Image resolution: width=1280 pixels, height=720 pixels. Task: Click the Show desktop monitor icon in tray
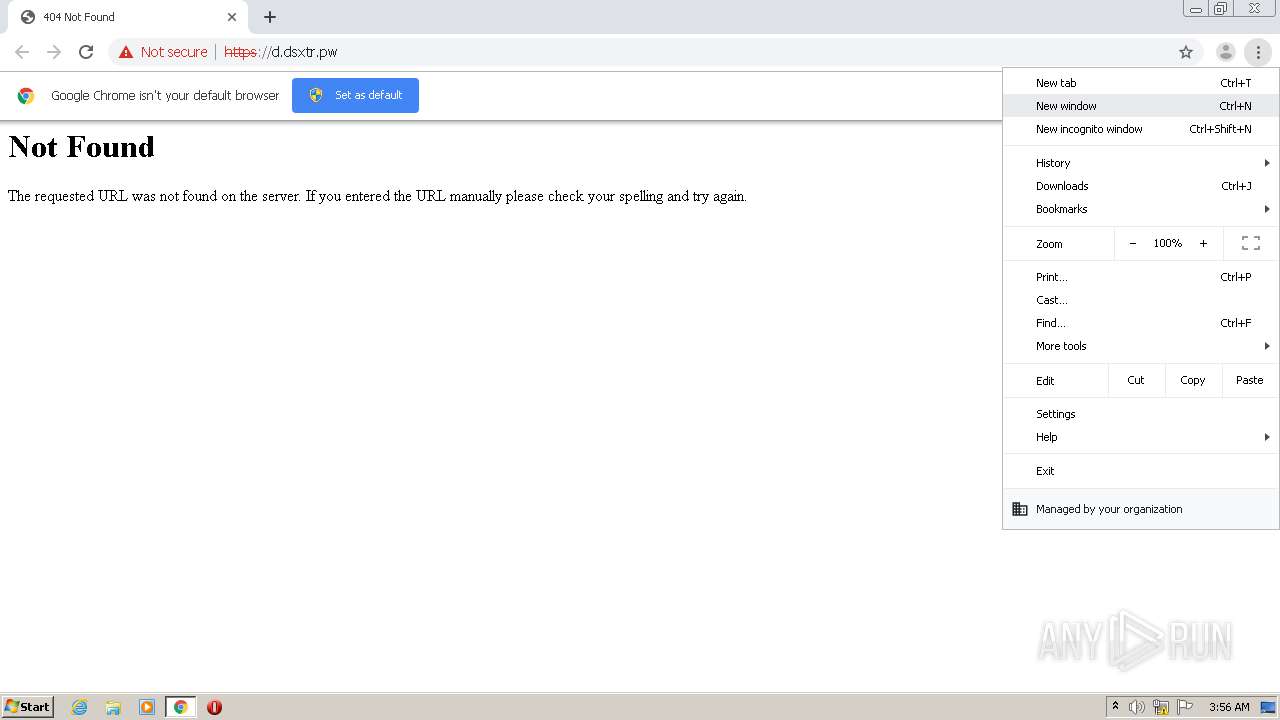point(1268,707)
